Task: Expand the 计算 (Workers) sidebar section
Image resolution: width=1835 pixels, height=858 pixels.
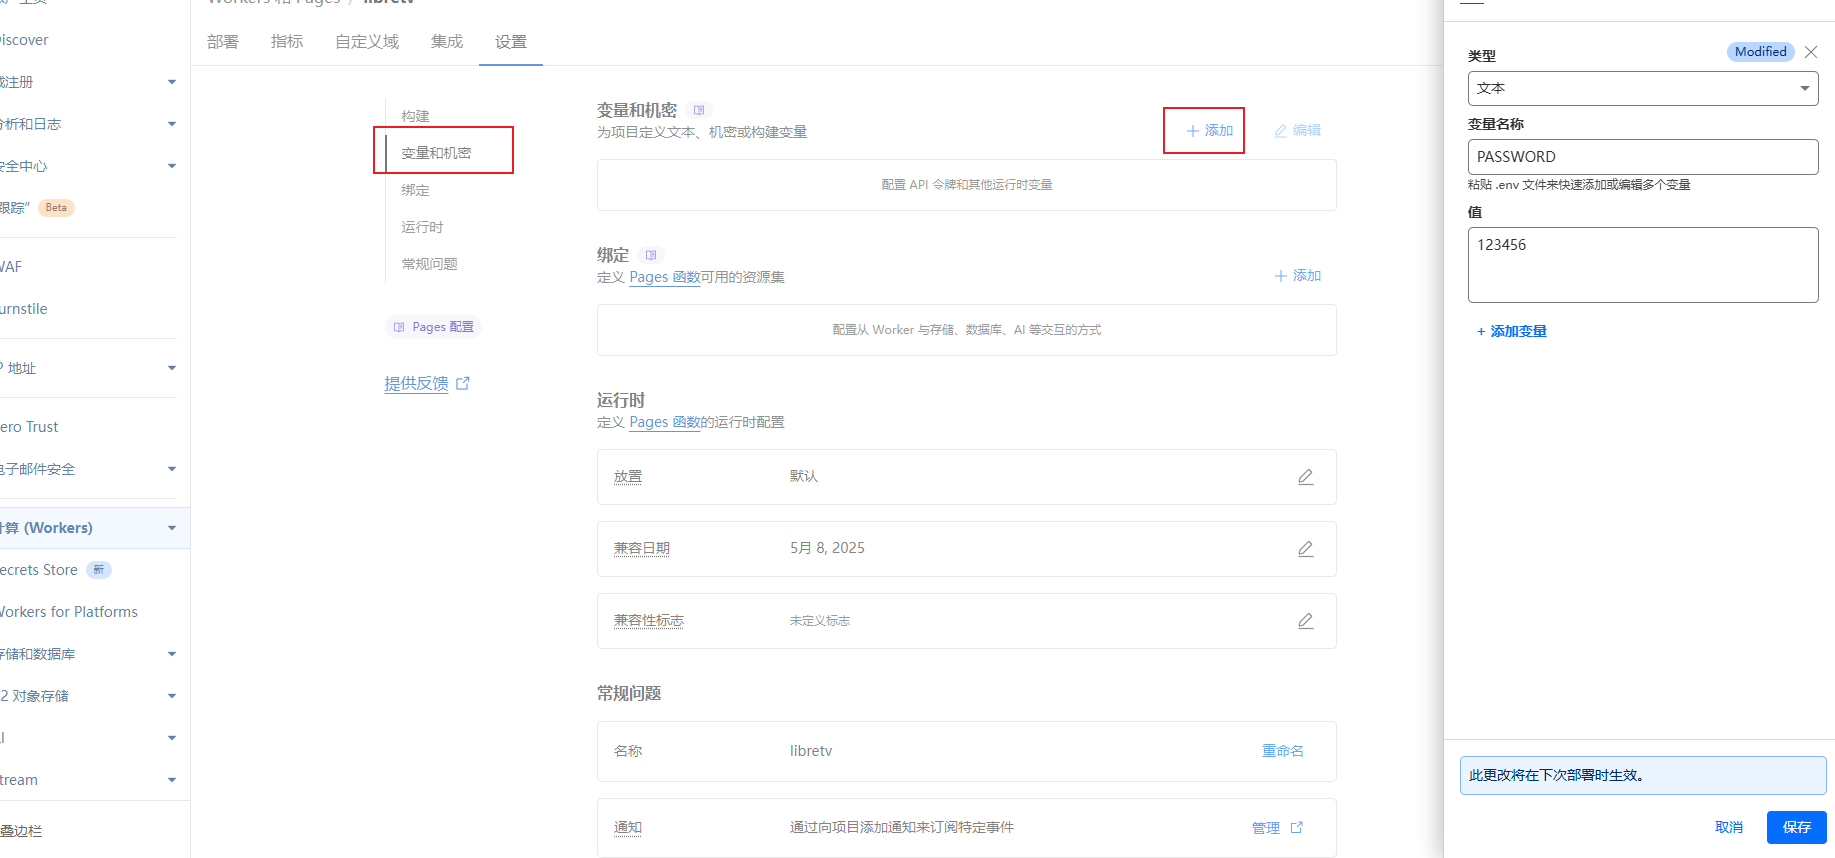Action: click(172, 528)
